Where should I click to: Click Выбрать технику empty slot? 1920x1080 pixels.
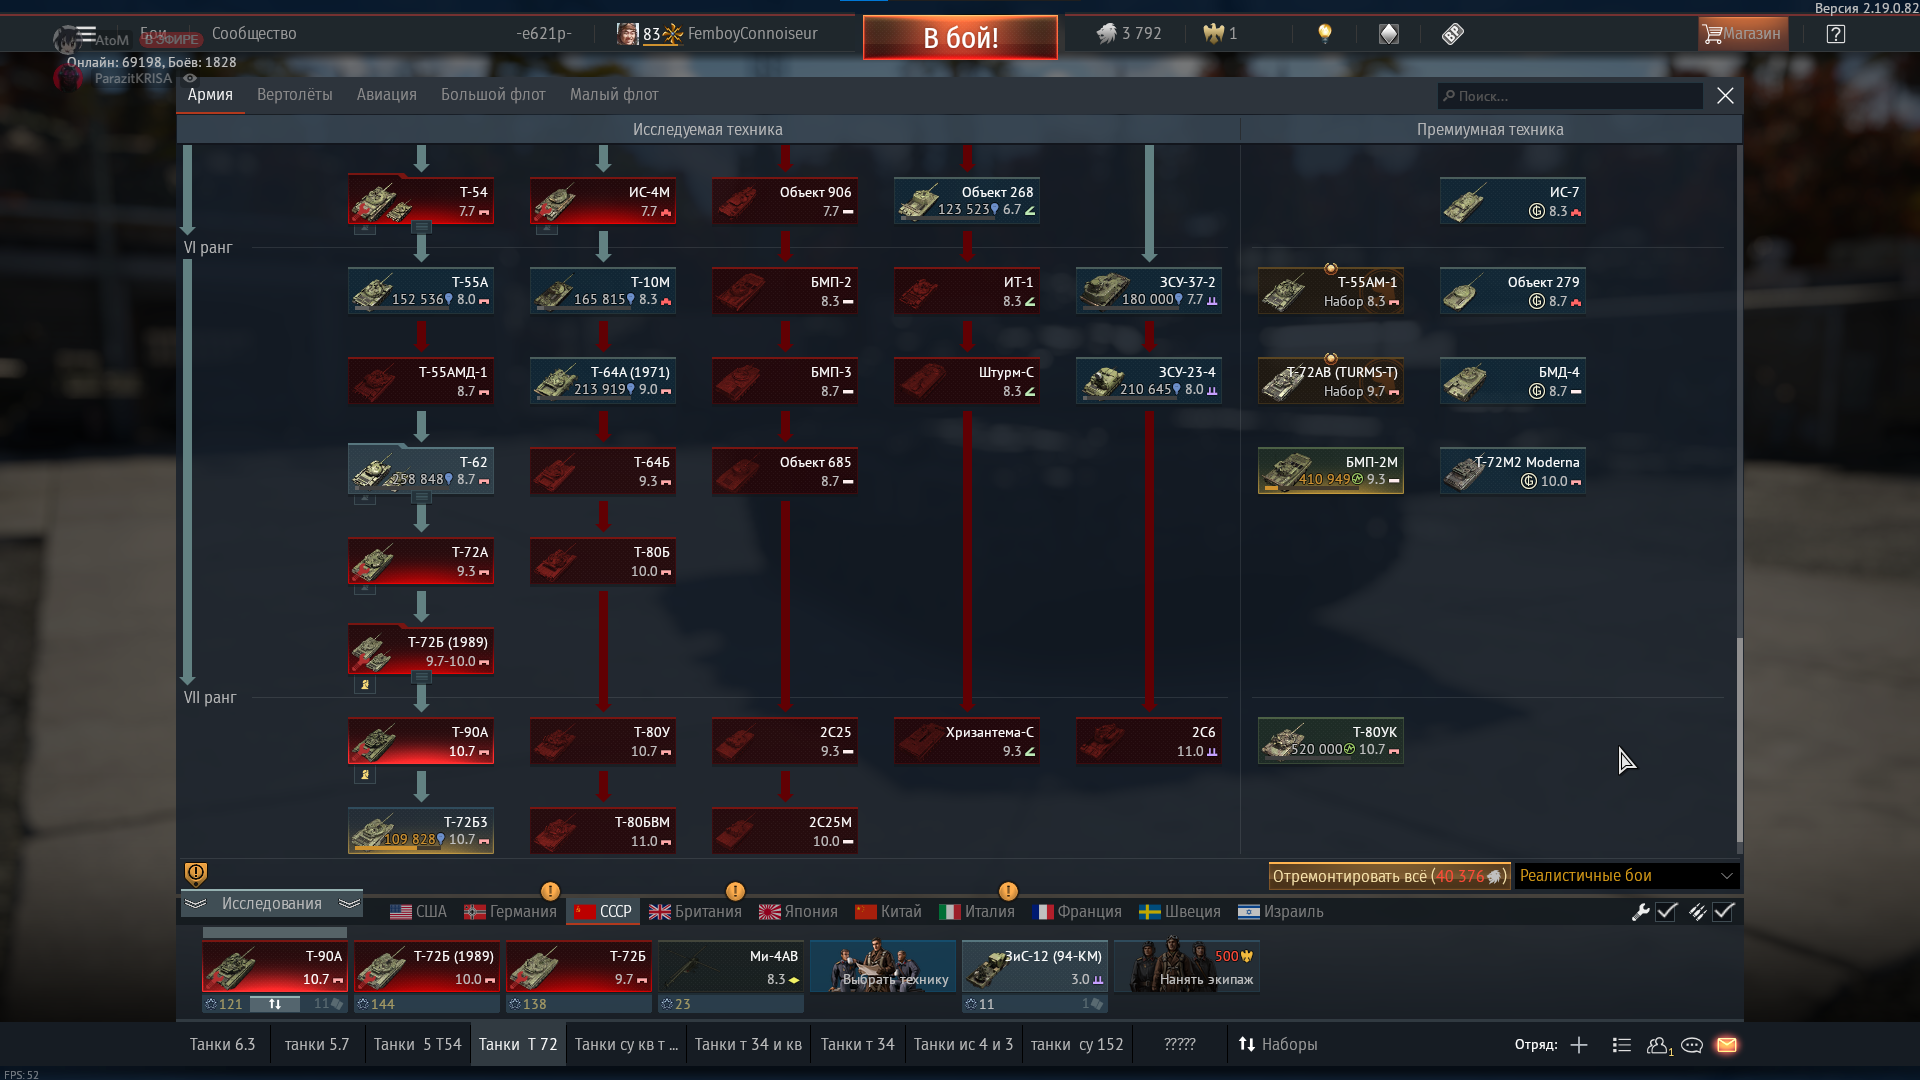click(883, 967)
